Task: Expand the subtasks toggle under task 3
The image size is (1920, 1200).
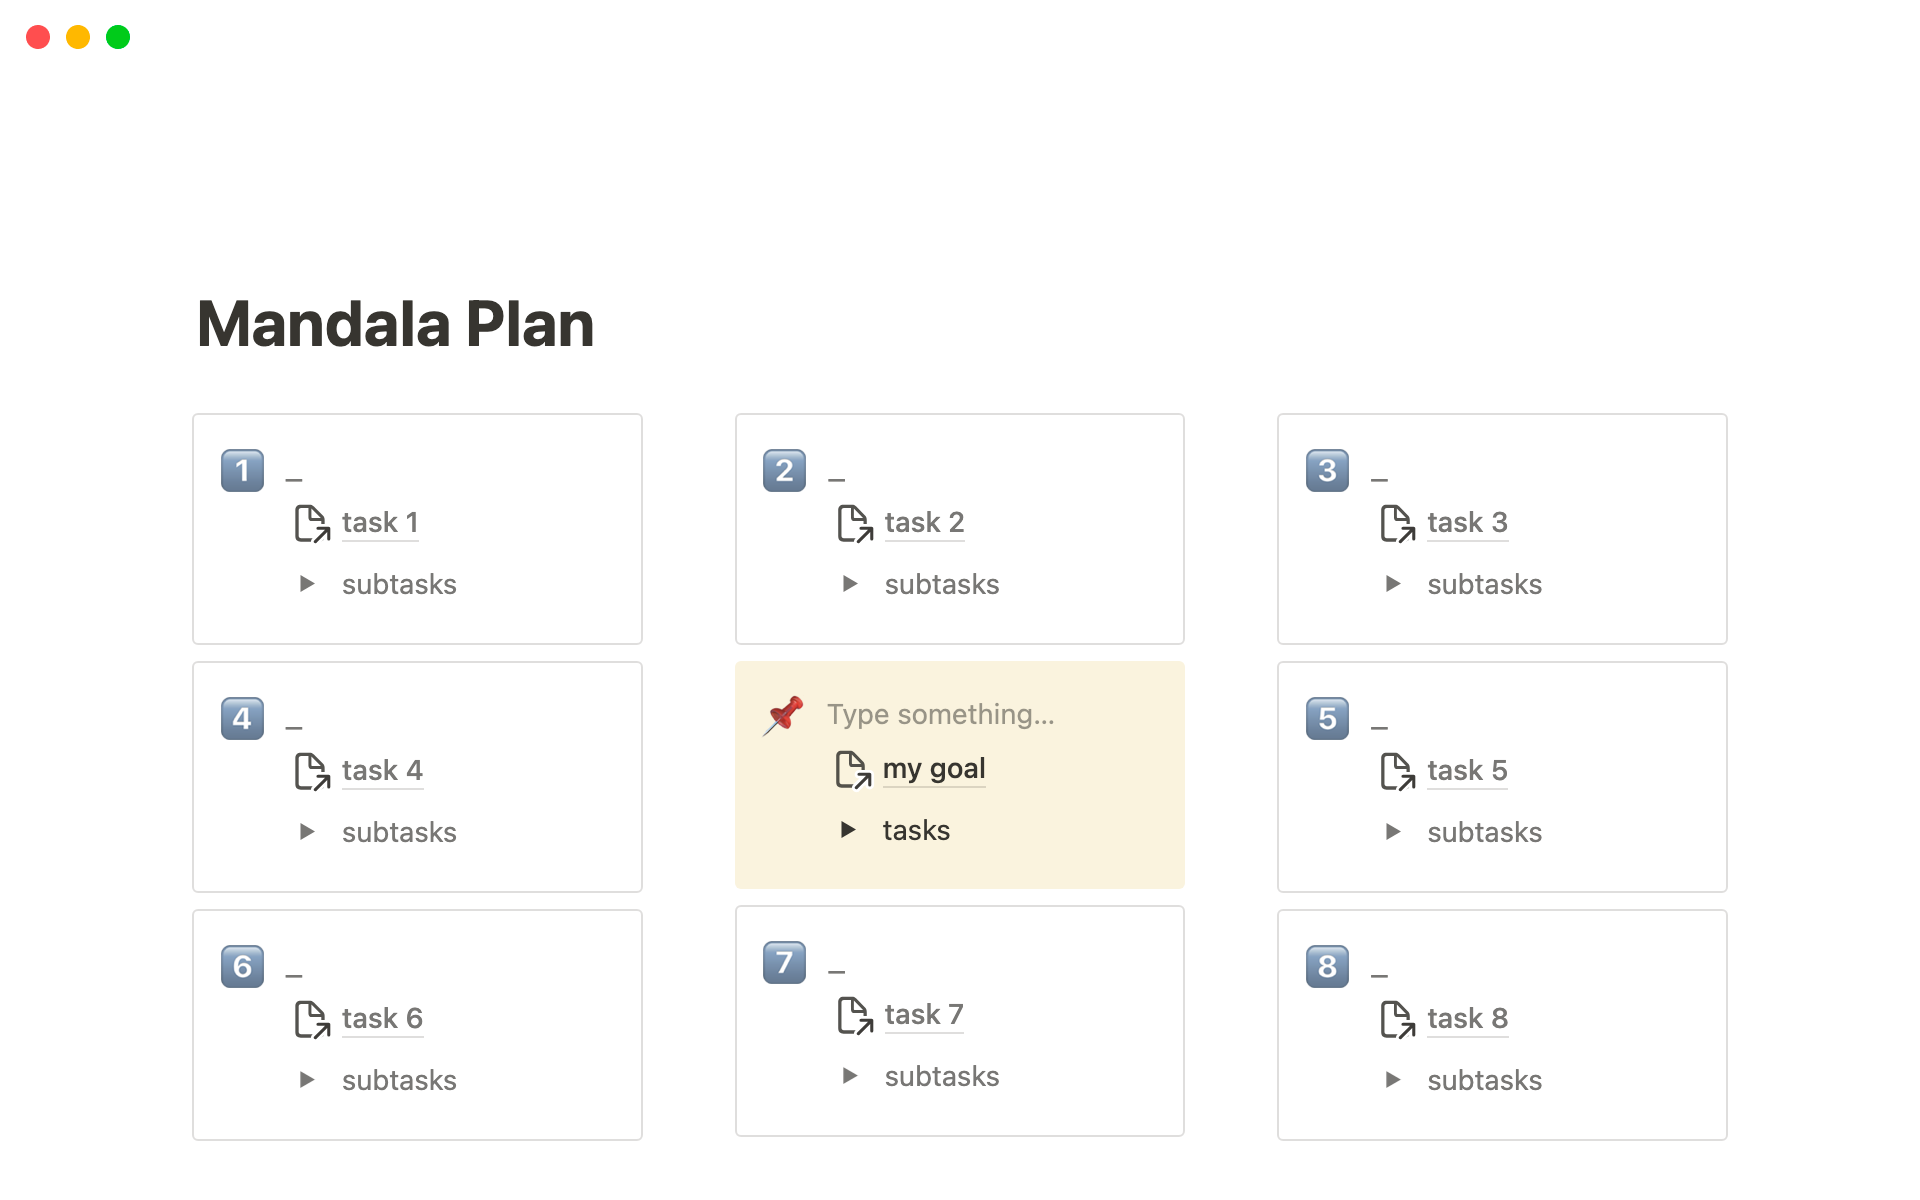Action: [x=1393, y=584]
